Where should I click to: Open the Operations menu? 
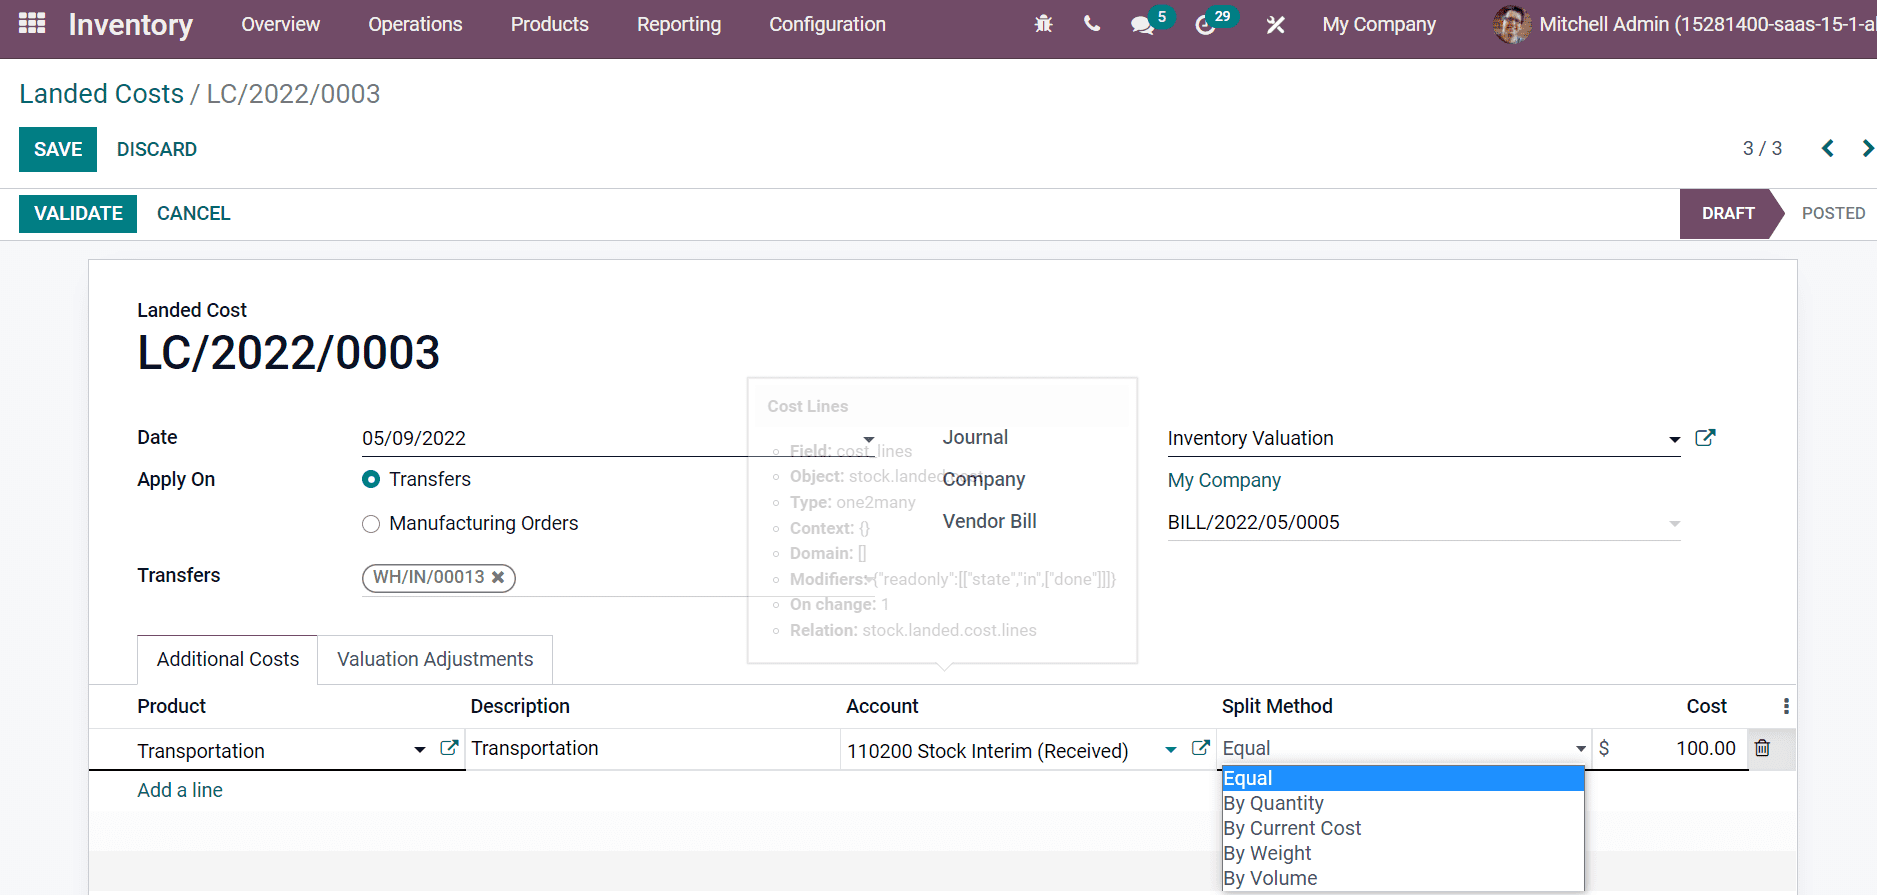point(415,24)
